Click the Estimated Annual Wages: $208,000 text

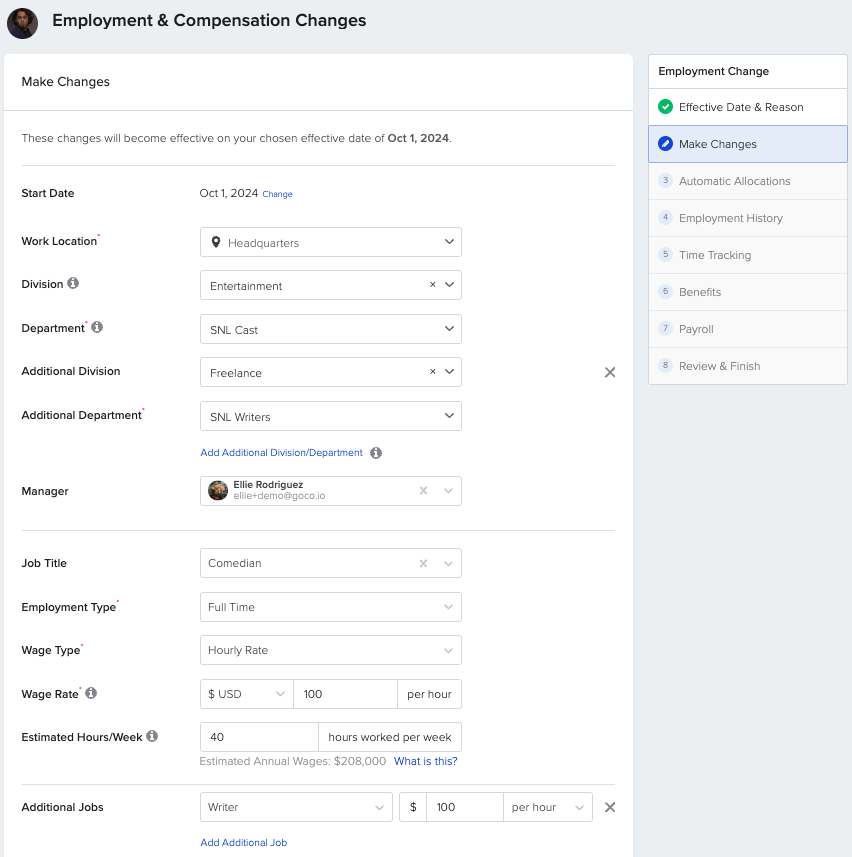point(293,761)
